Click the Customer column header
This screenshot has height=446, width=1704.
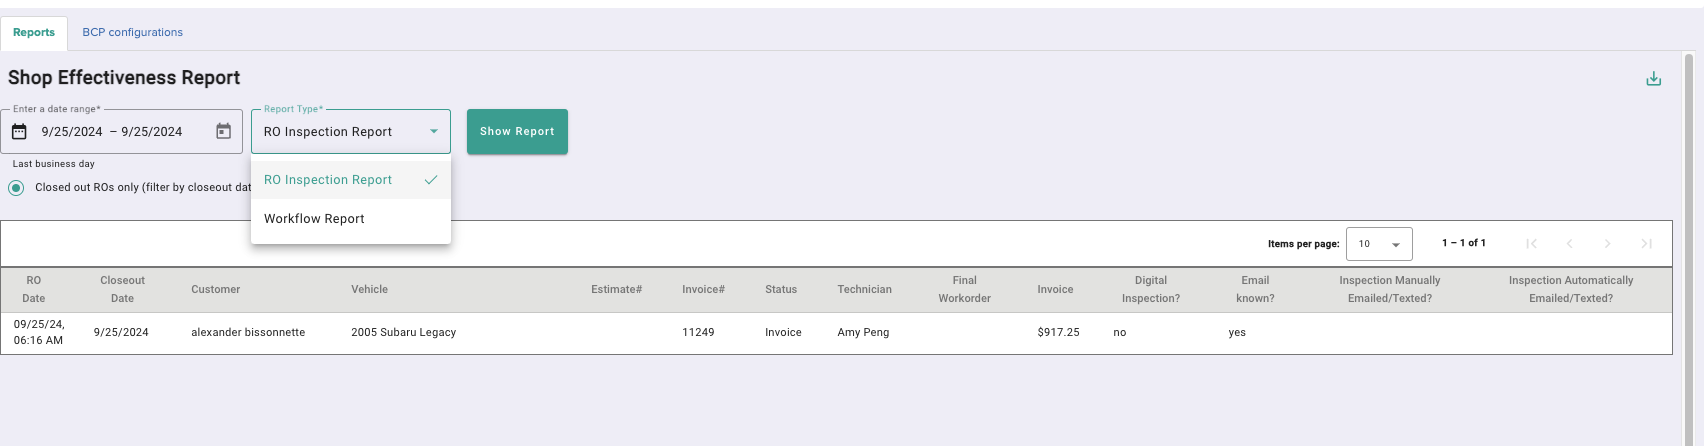click(215, 289)
